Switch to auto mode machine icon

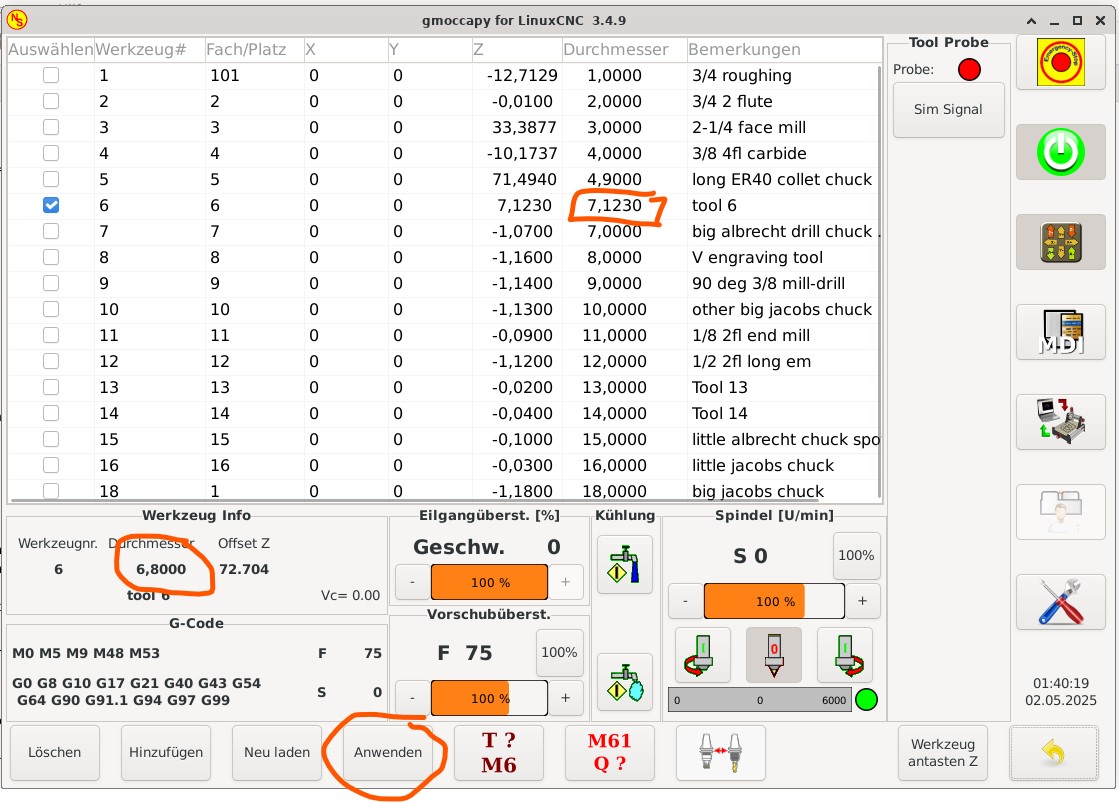tap(1060, 422)
